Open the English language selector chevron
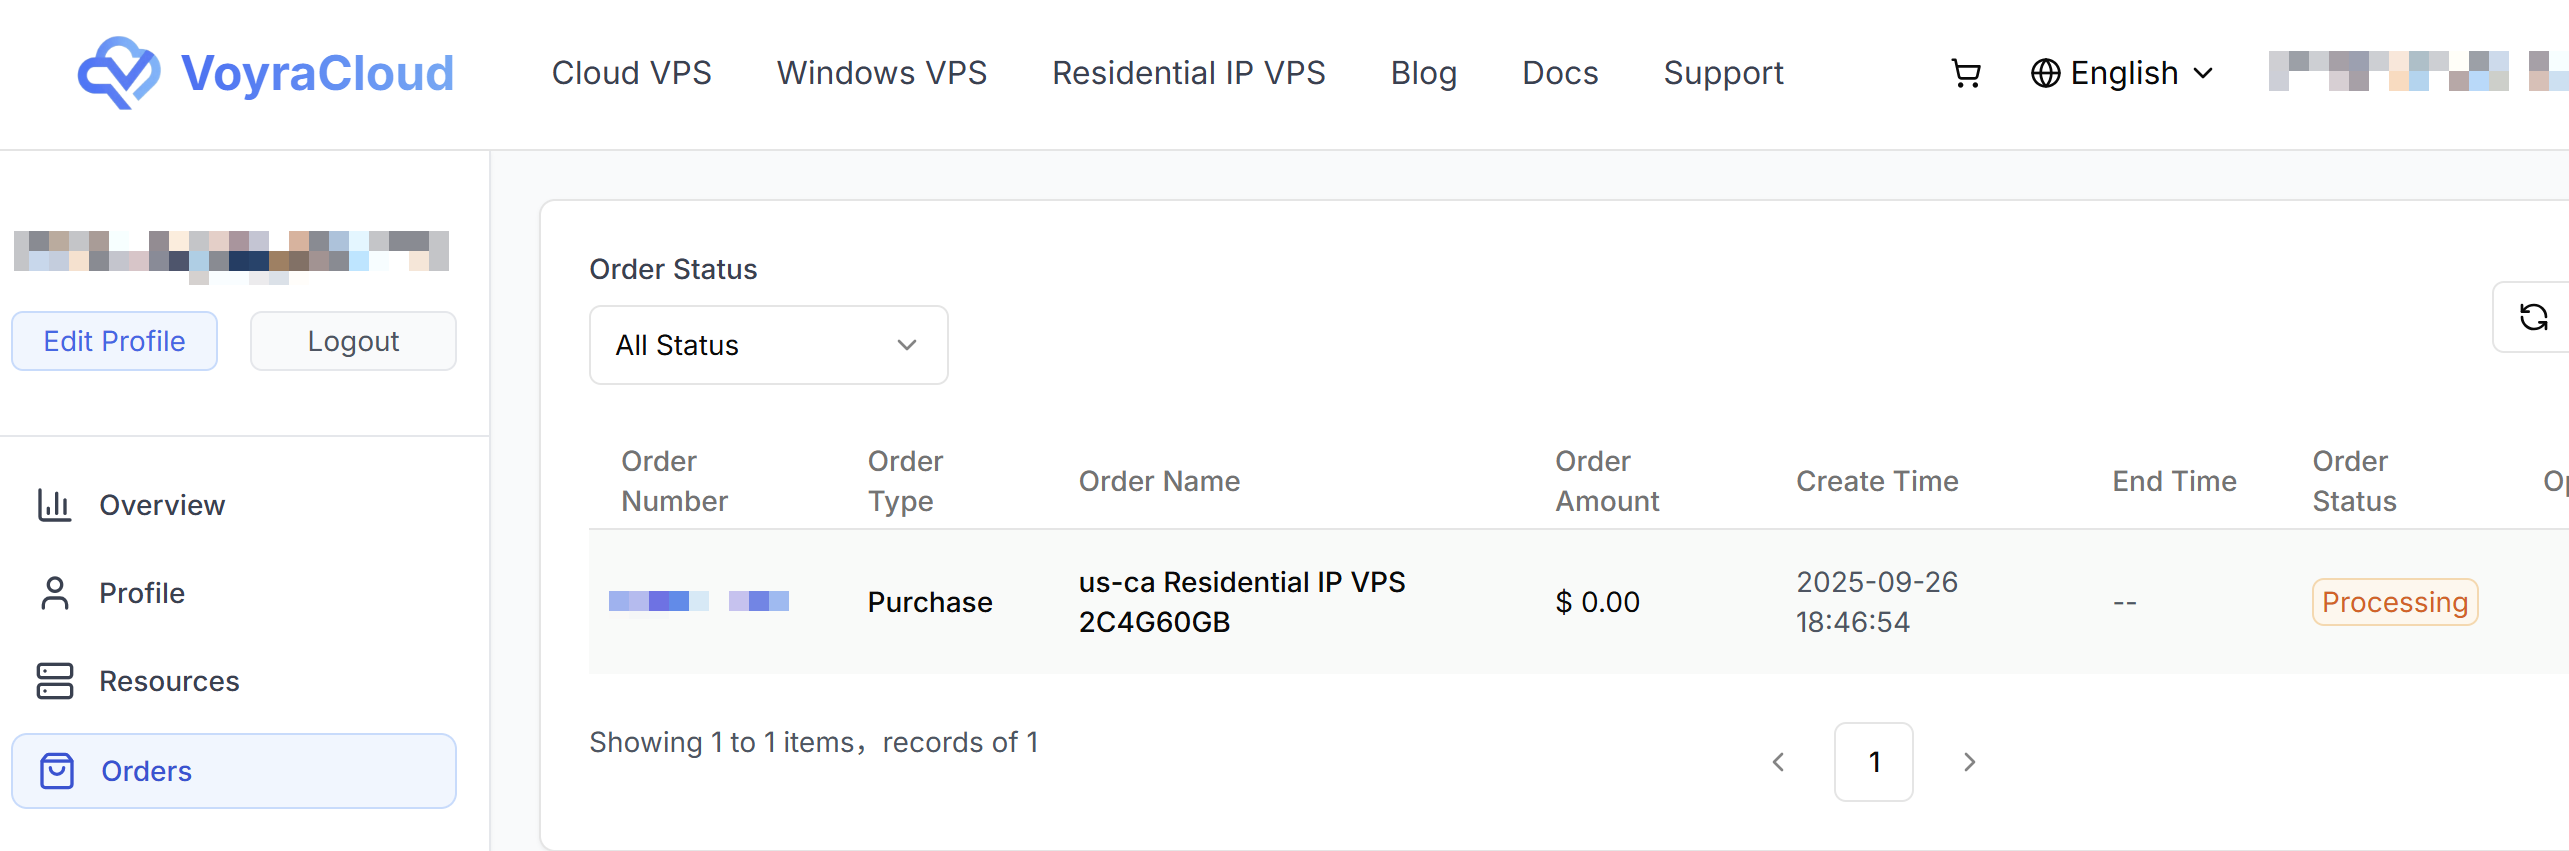 coord(2203,73)
